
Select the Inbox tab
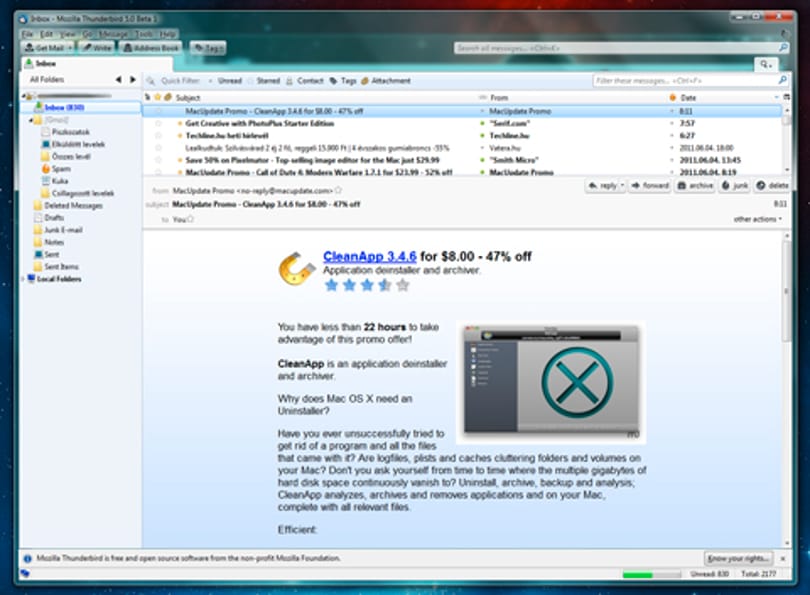coord(97,64)
